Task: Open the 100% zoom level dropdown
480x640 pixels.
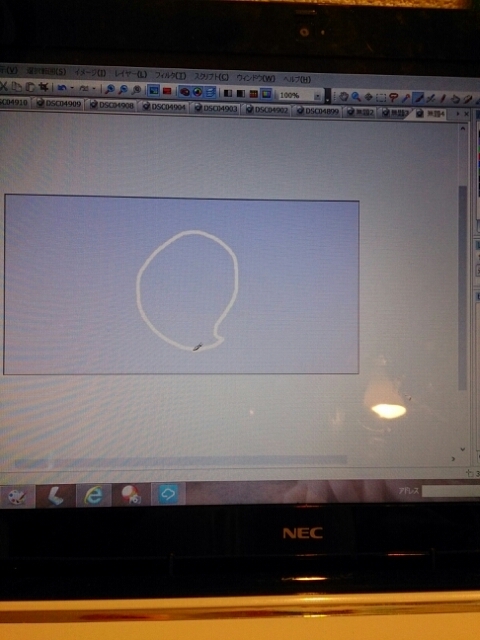Action: (317, 96)
